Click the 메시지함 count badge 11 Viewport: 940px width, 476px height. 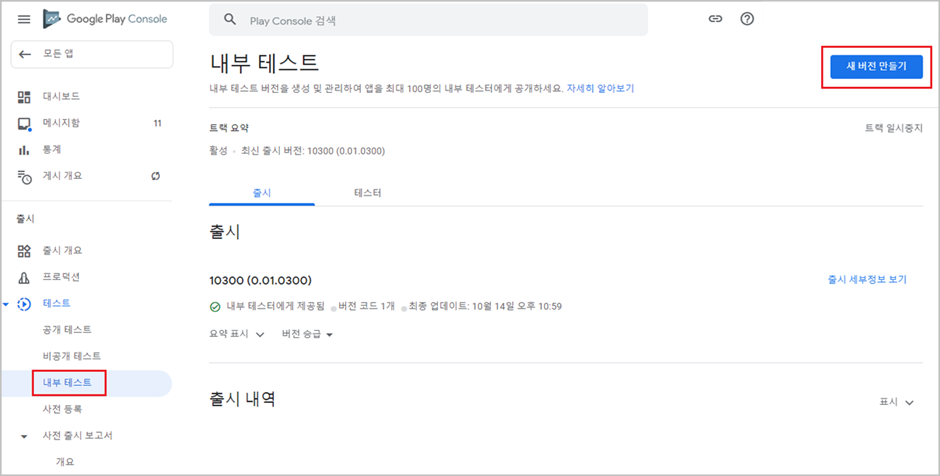(x=158, y=123)
